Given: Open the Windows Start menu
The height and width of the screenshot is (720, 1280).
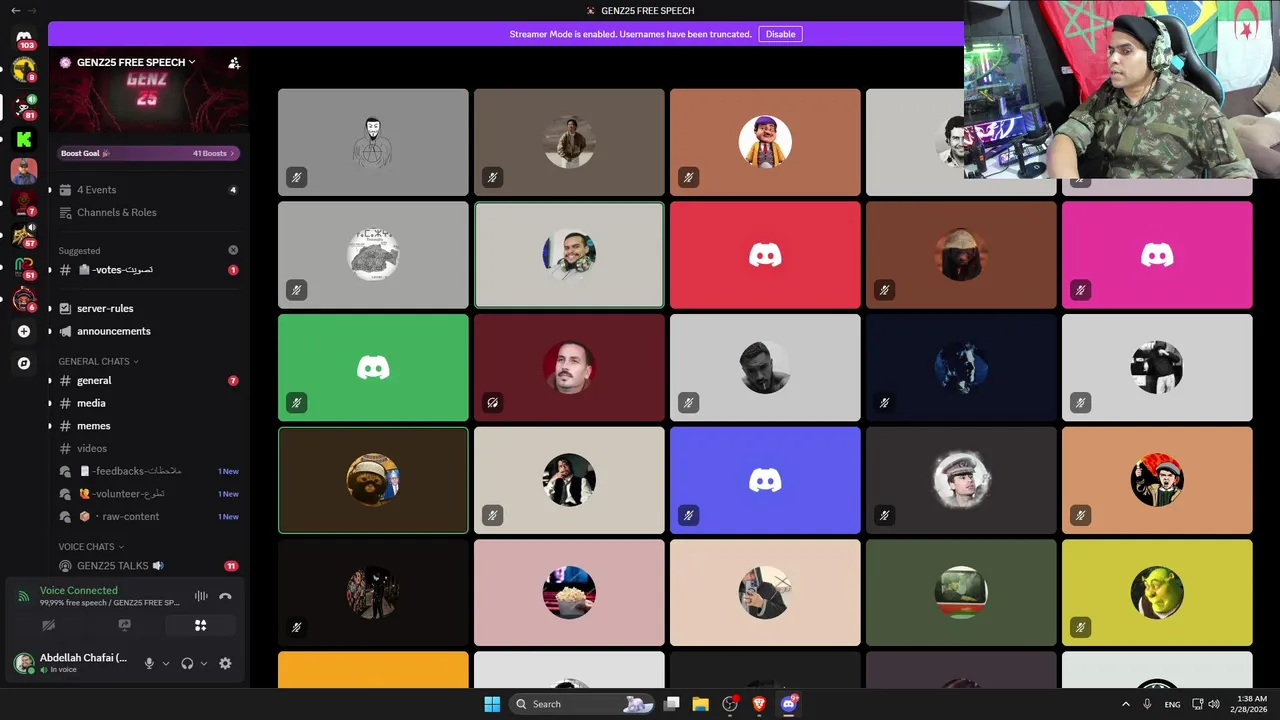Looking at the screenshot, I should click(x=492, y=704).
